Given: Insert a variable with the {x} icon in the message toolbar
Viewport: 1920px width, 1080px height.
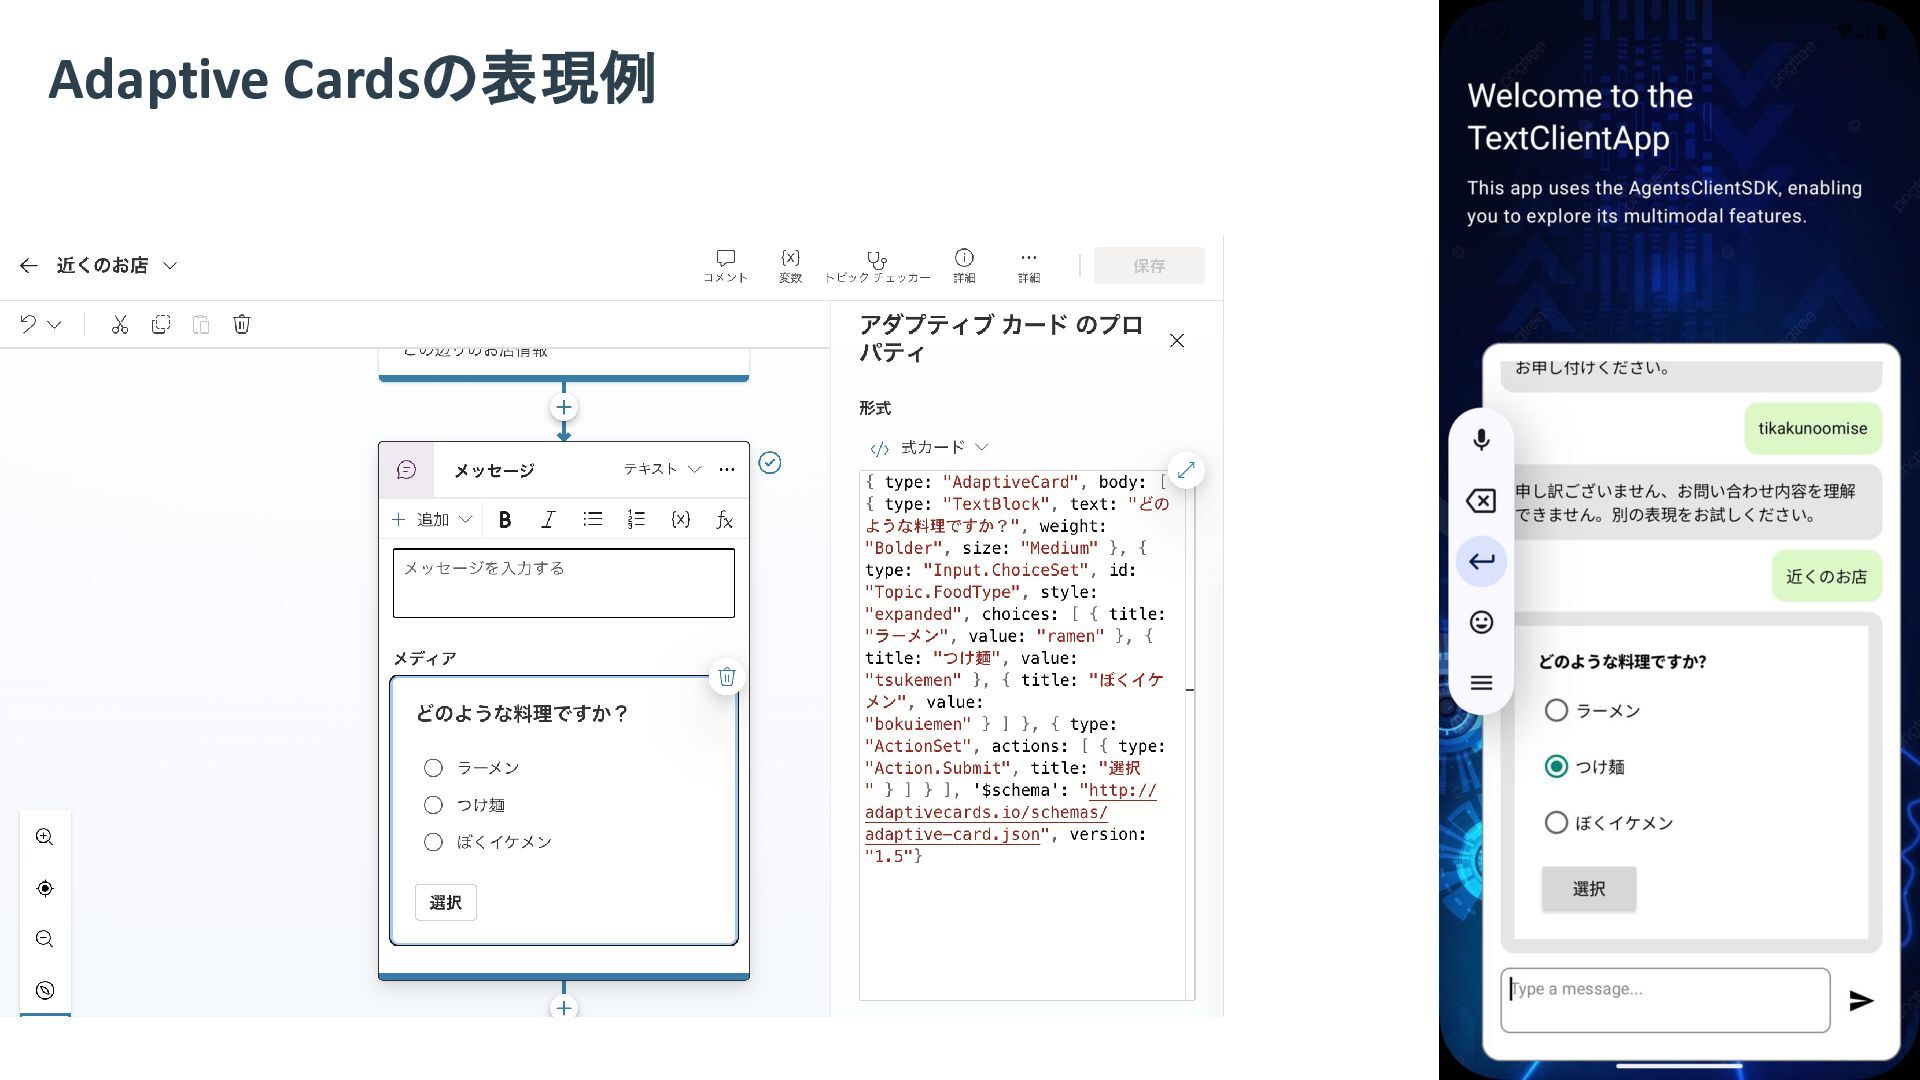Looking at the screenshot, I should tap(681, 519).
